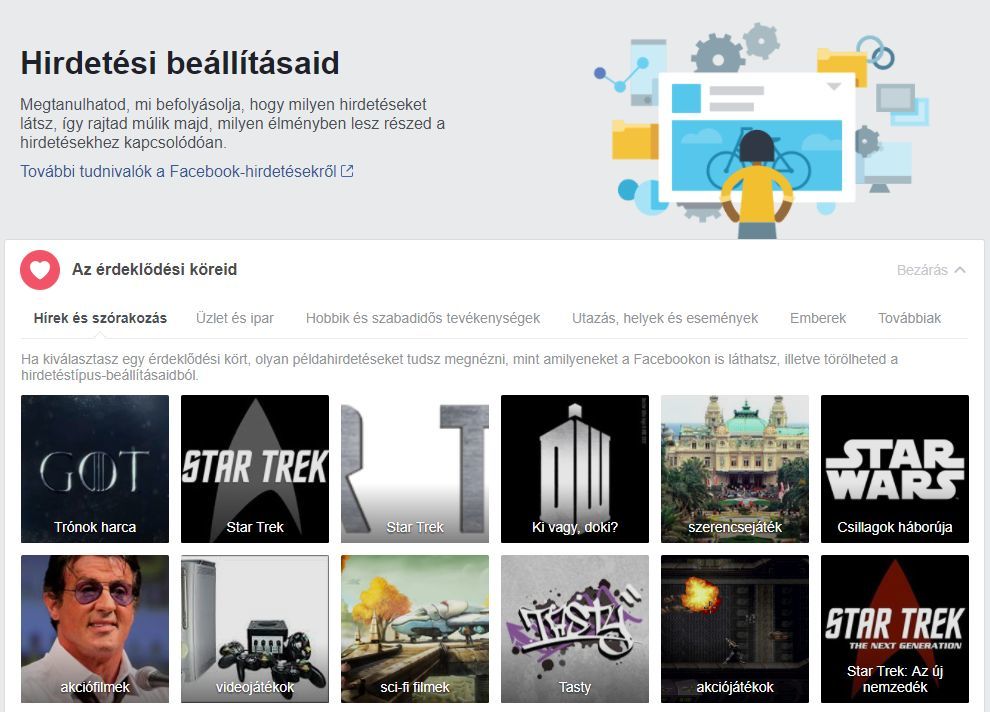The width and height of the screenshot is (990, 712).
Task: Open the videojátékok tile
Action: [255, 629]
